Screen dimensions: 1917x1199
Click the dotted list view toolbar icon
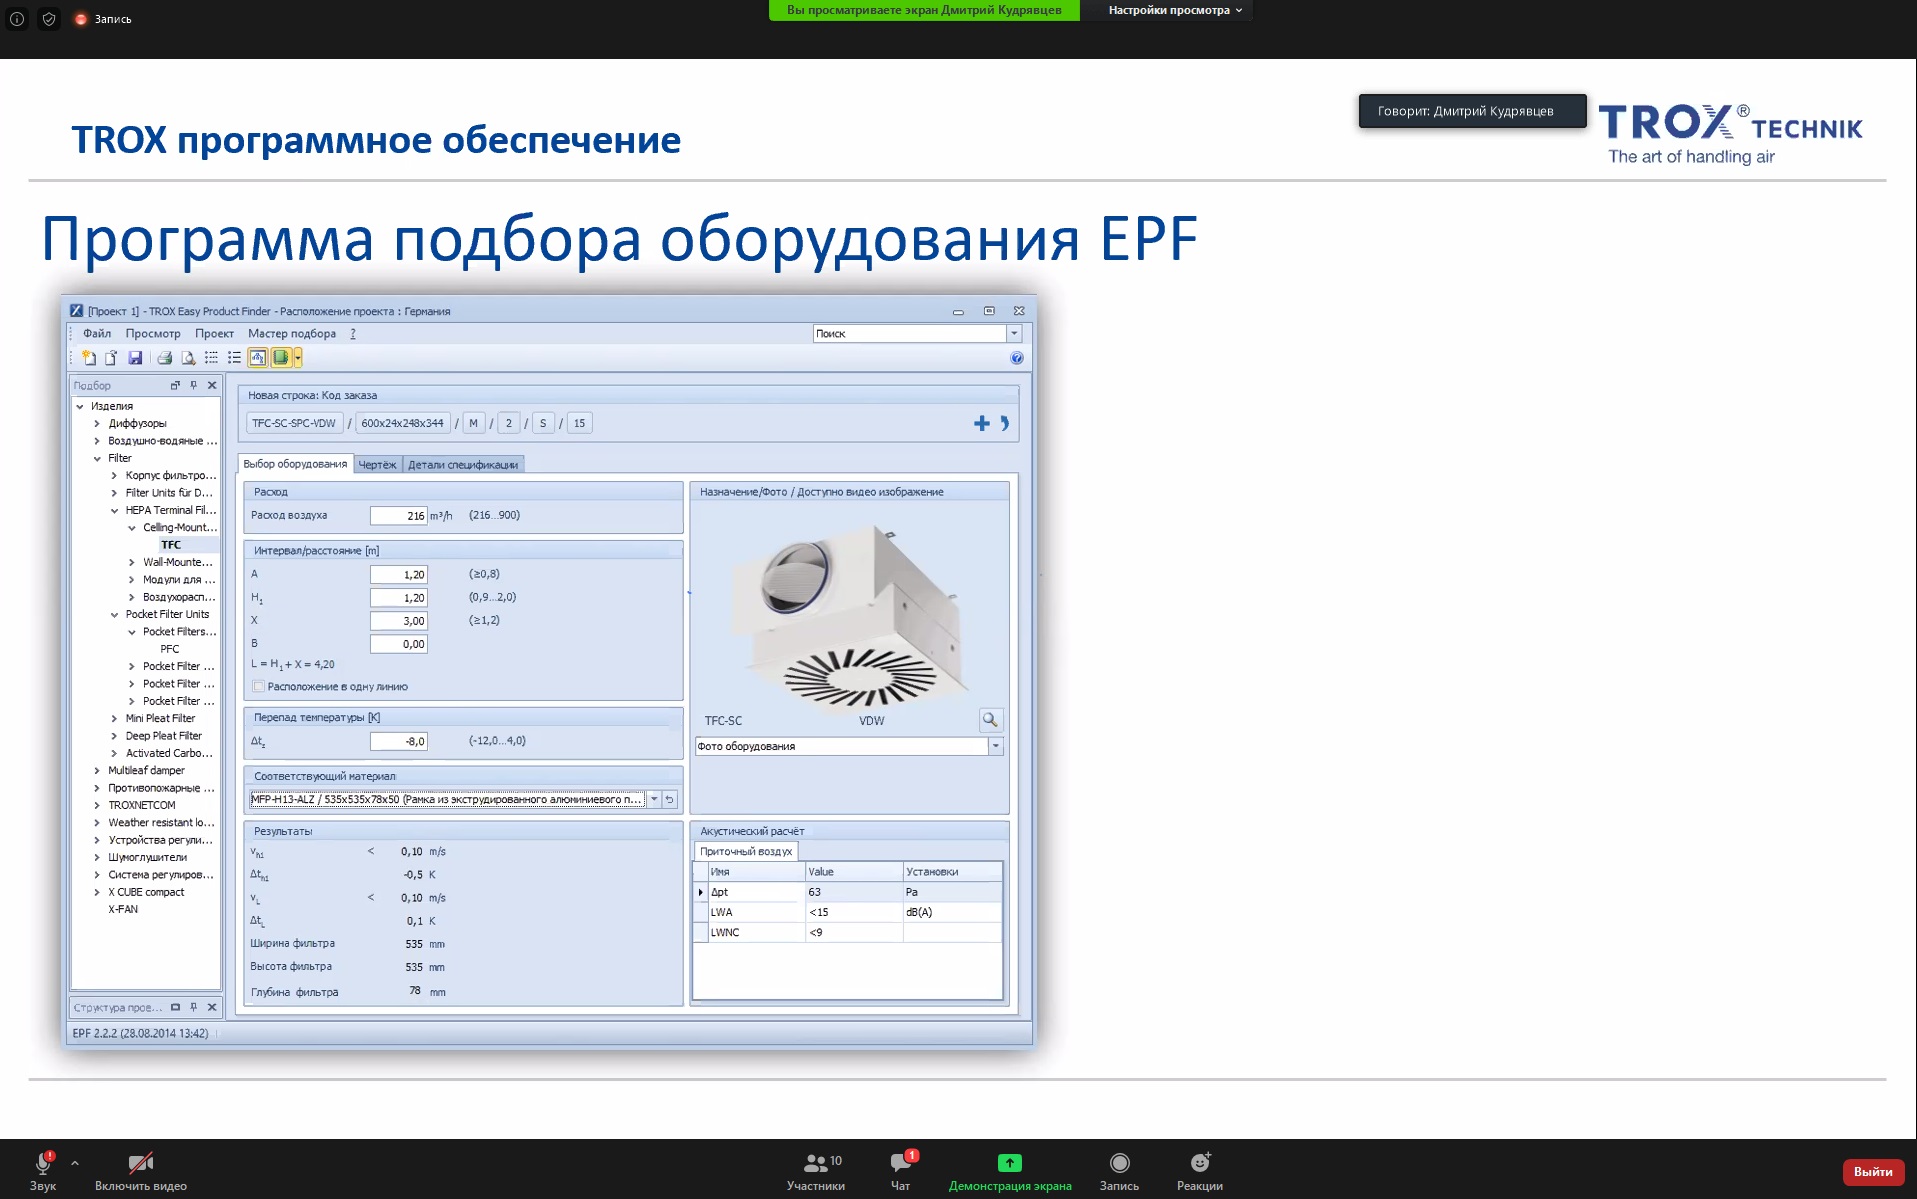(211, 358)
